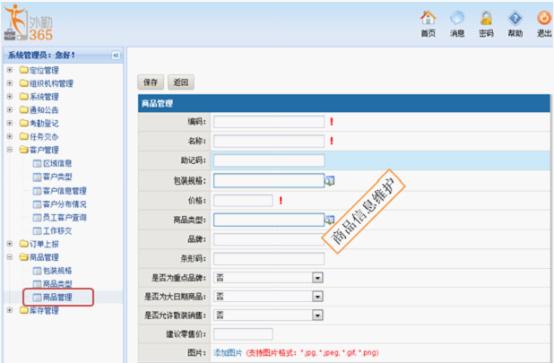Collapse the 客户管理 tree node

coord(10,150)
